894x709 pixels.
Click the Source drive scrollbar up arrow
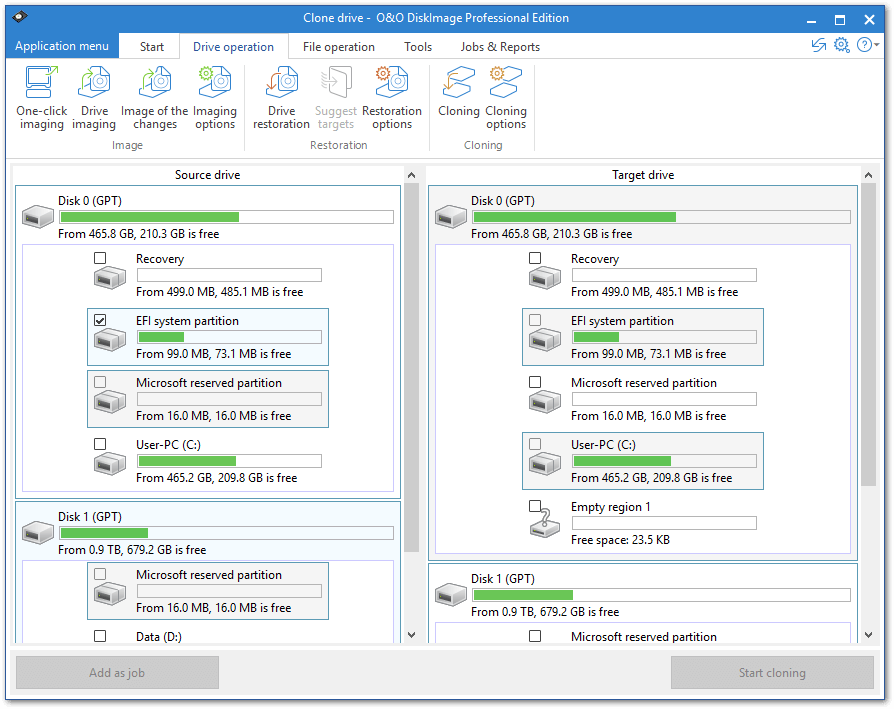[412, 175]
